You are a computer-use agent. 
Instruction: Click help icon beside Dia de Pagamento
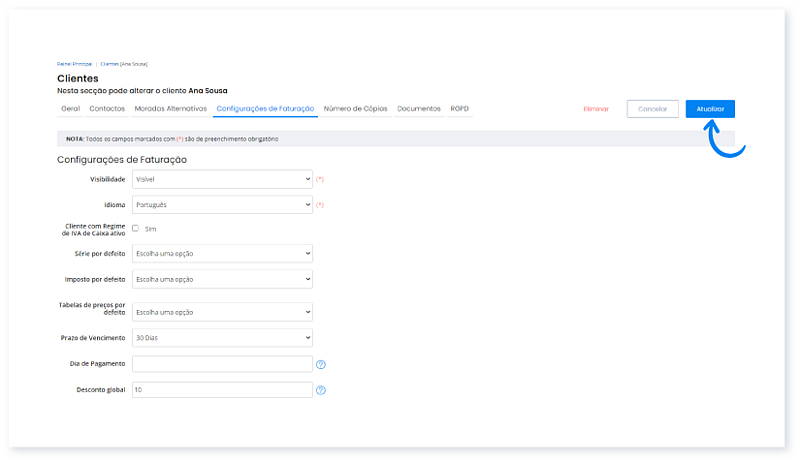coord(321,364)
